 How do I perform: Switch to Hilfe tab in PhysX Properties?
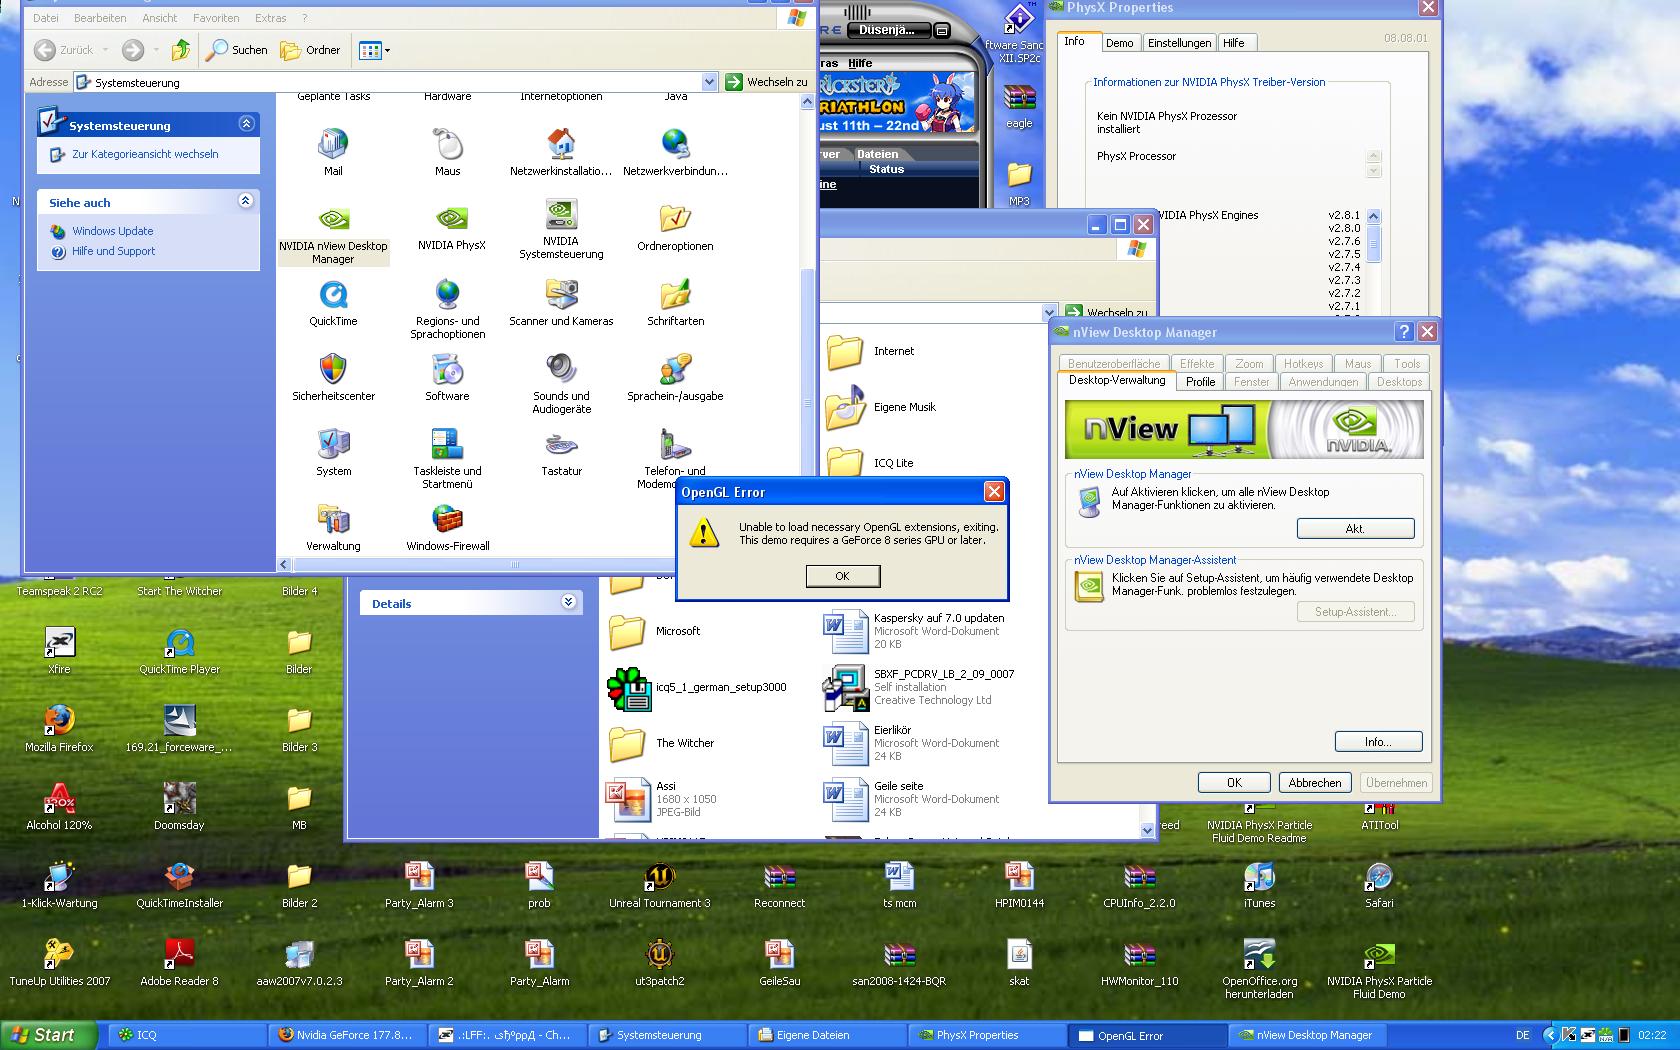1234,43
